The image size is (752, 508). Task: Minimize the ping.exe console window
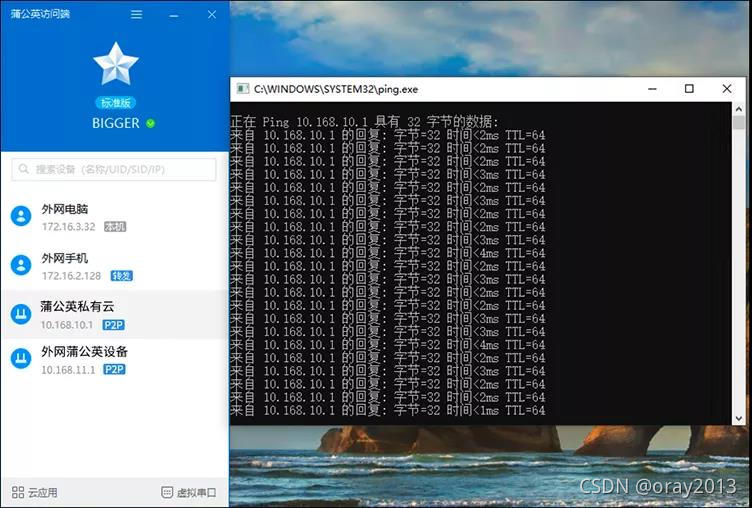[652, 89]
